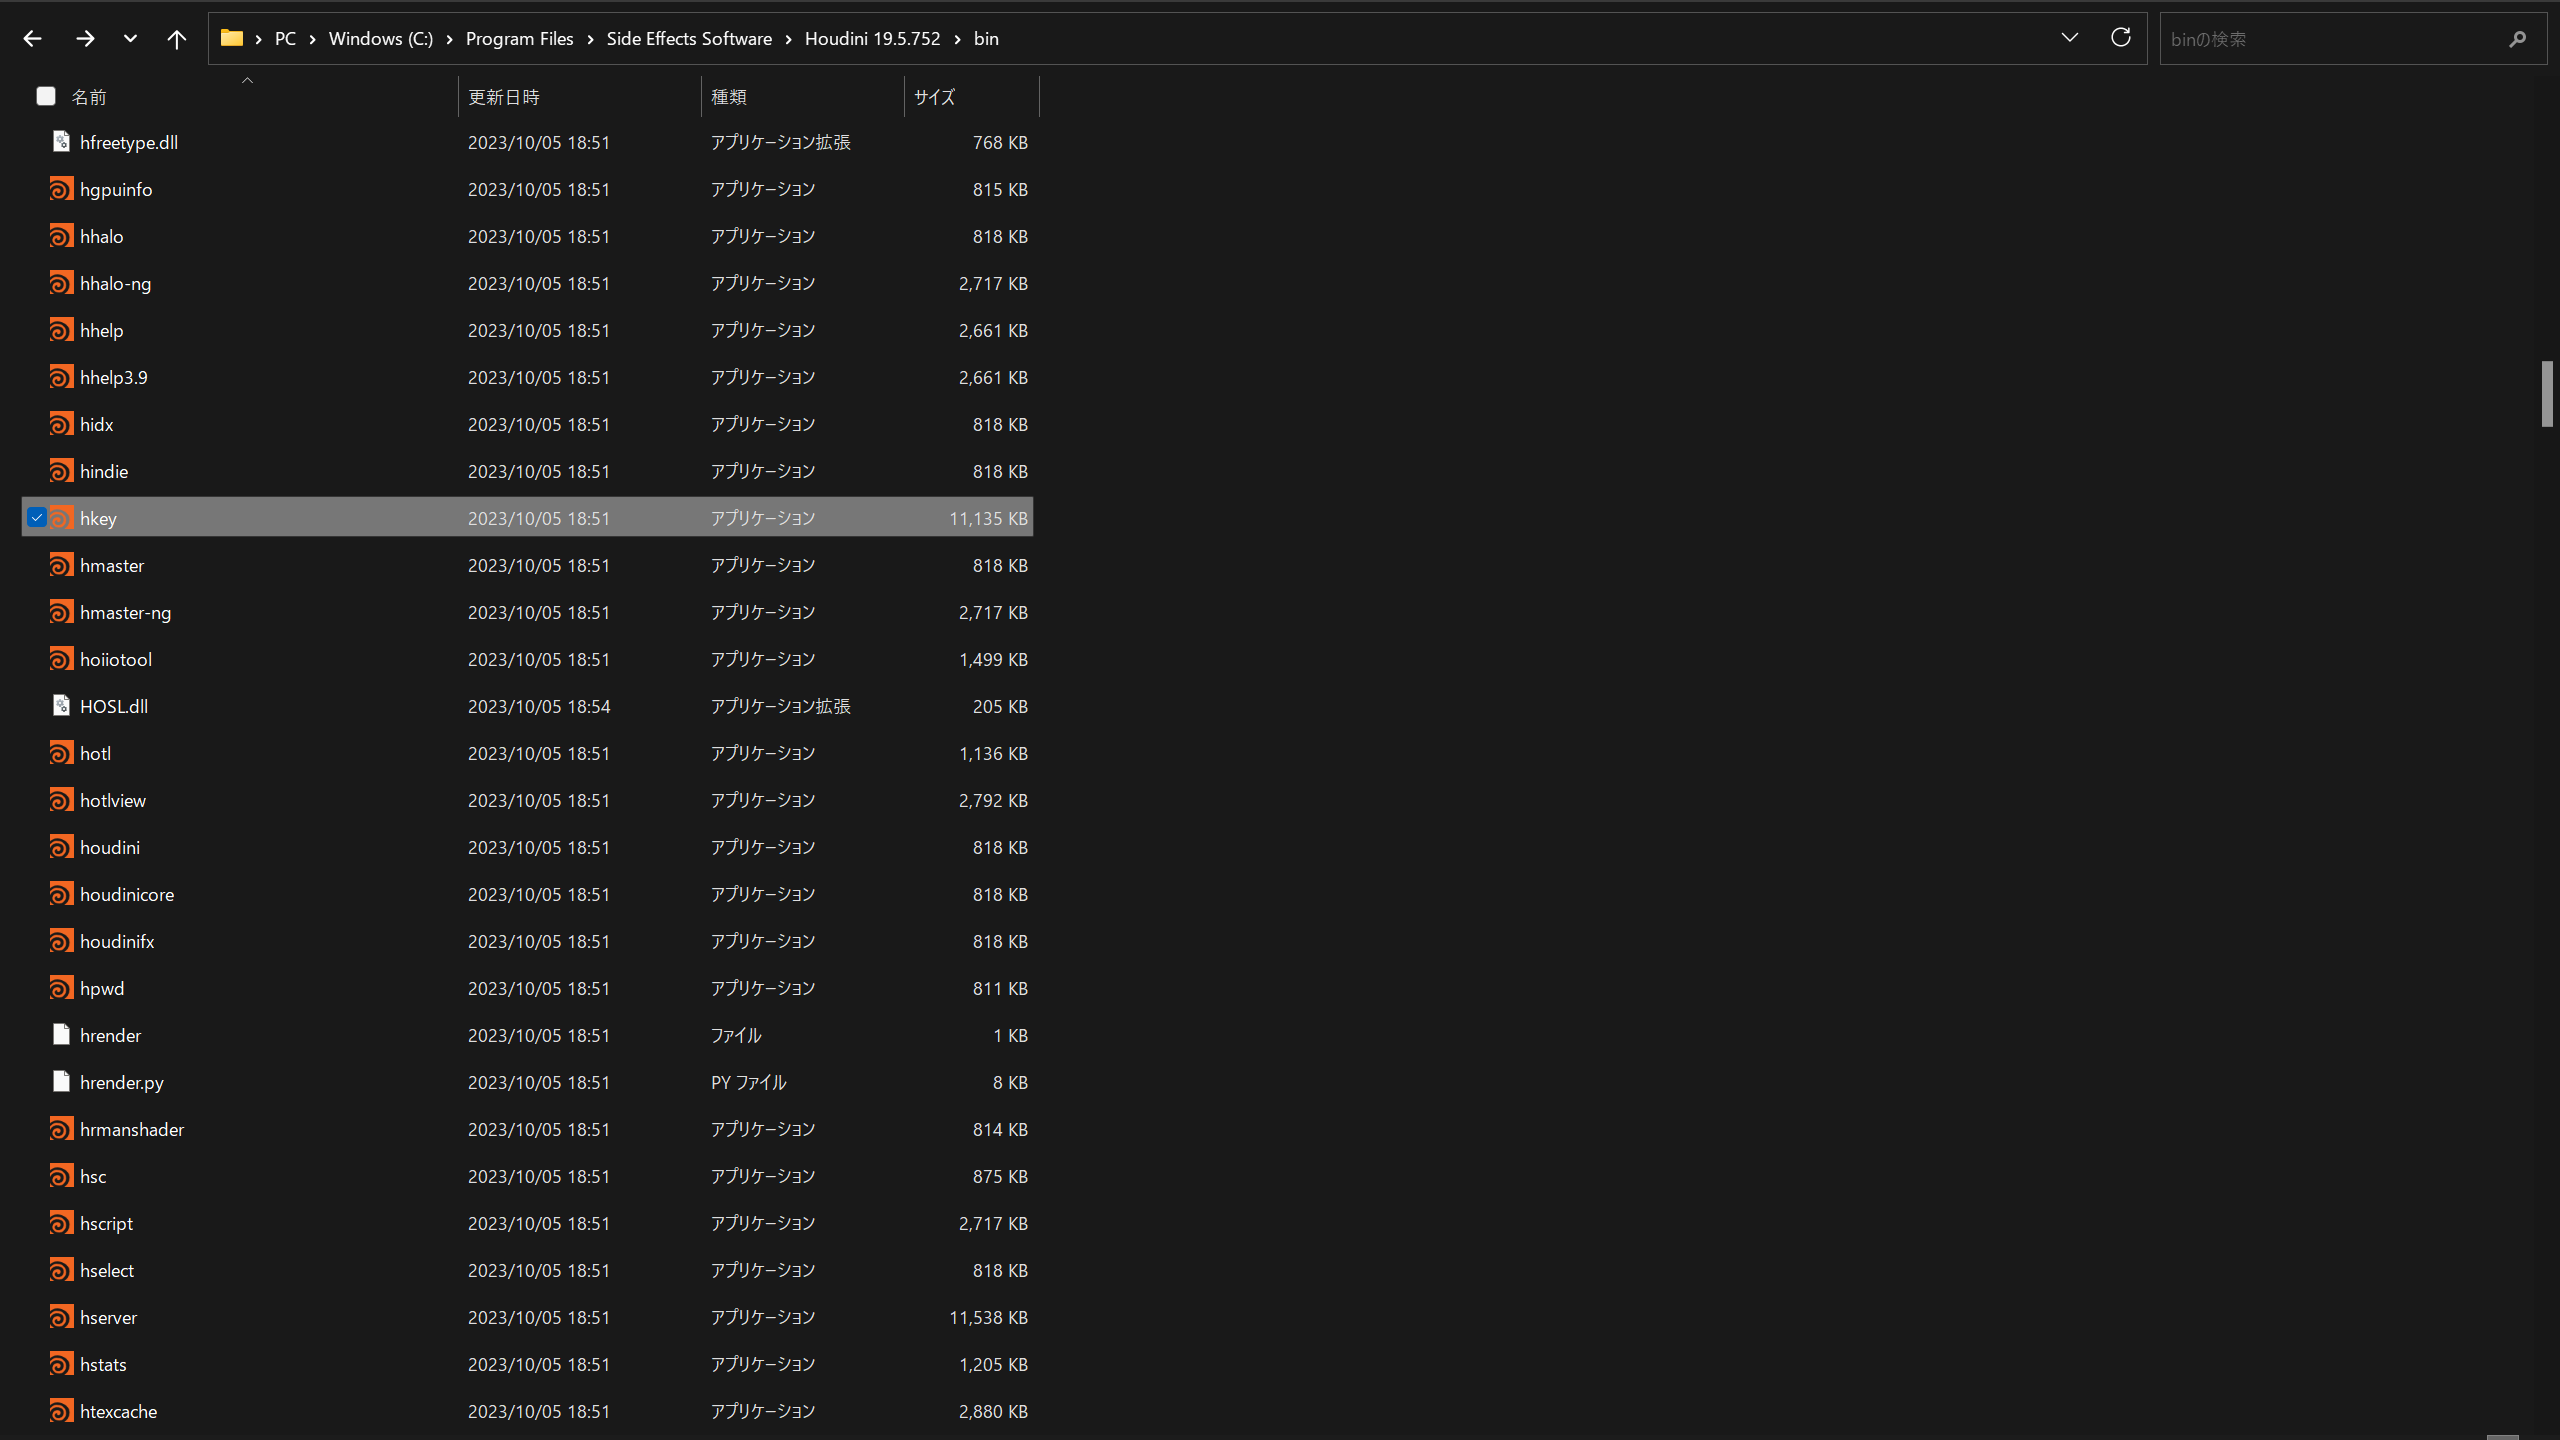This screenshot has width=2560, height=1440.
Task: Click the search magnifier icon
Action: coord(2517,39)
